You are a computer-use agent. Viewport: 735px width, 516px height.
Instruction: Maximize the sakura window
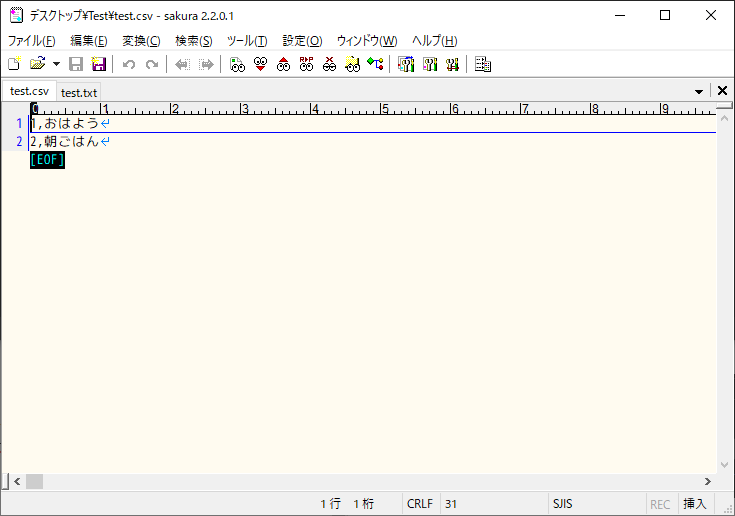[665, 15]
